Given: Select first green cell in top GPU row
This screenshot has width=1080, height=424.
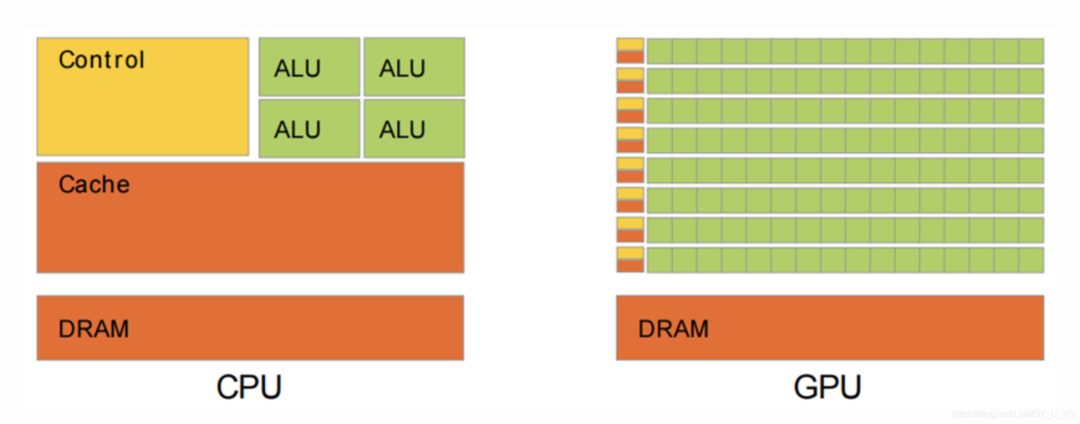Looking at the screenshot, I should click(659, 50).
